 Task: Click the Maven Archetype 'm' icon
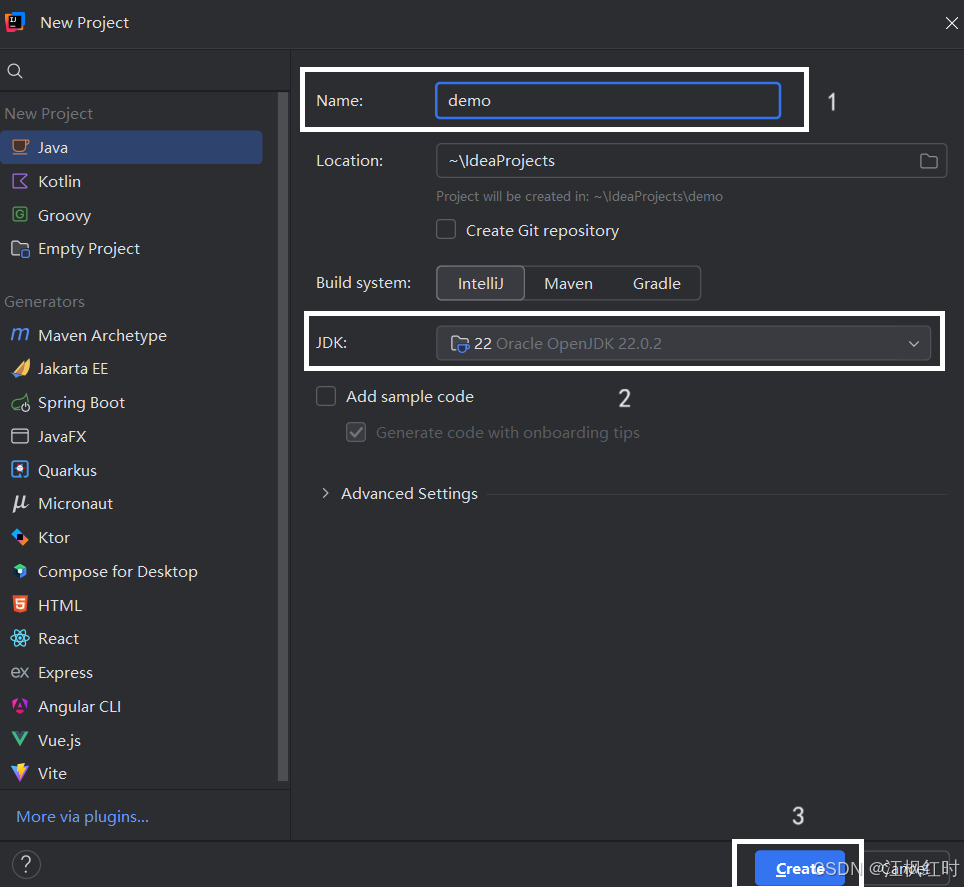(x=20, y=334)
